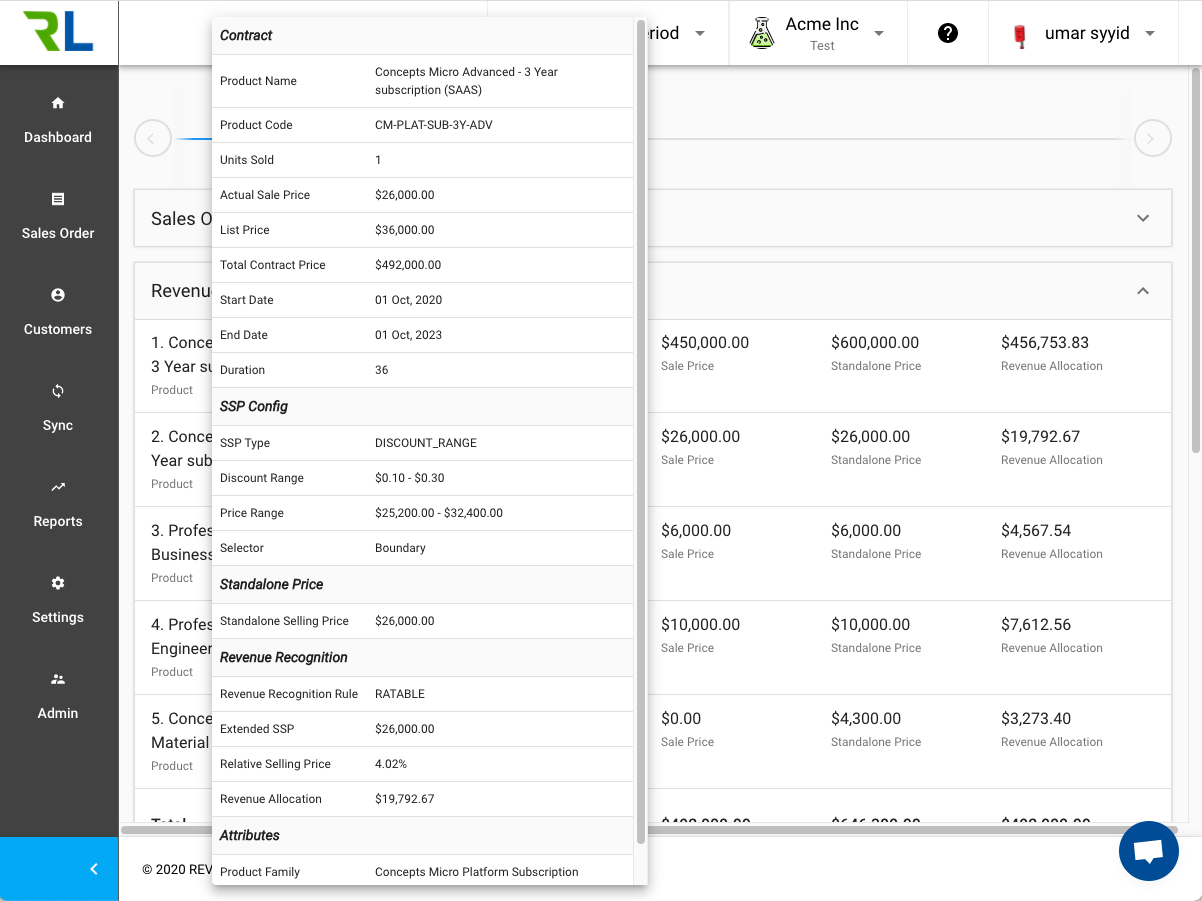Viewport: 1202px width, 901px height.
Task: Click the Sale Price $0.00 cell
Action: (681, 718)
